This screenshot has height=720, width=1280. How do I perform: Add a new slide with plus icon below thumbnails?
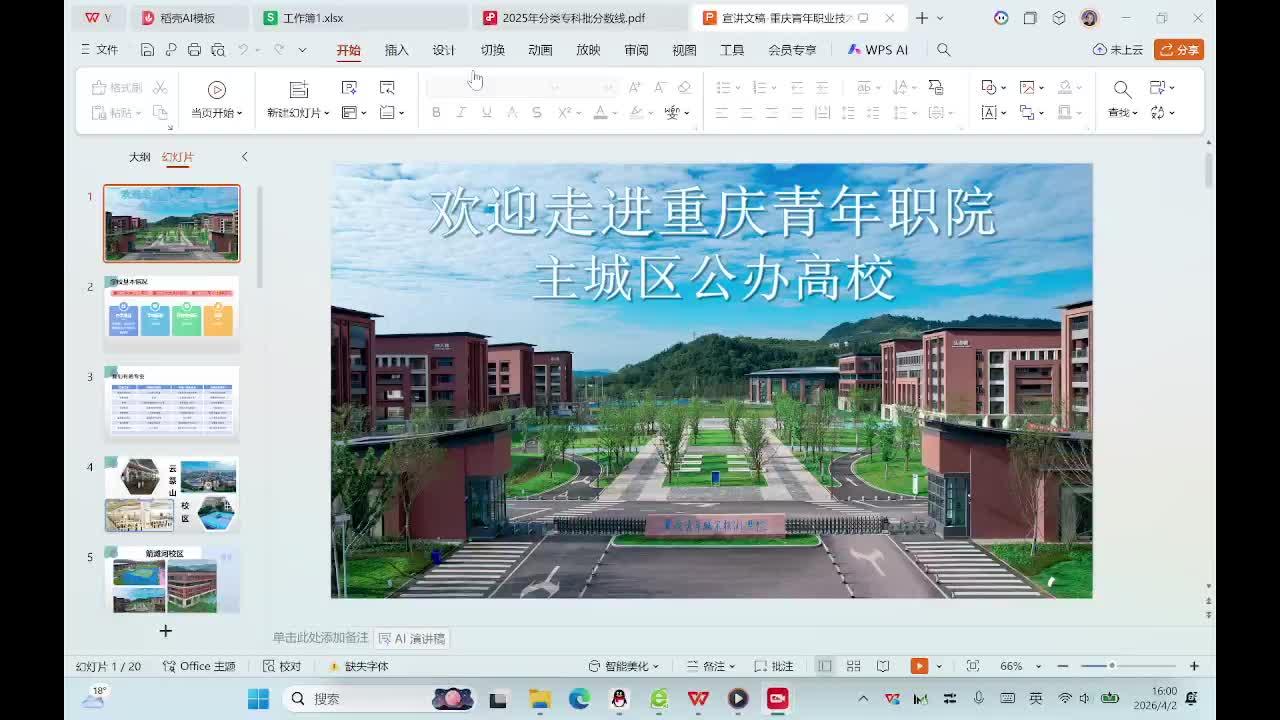point(166,631)
